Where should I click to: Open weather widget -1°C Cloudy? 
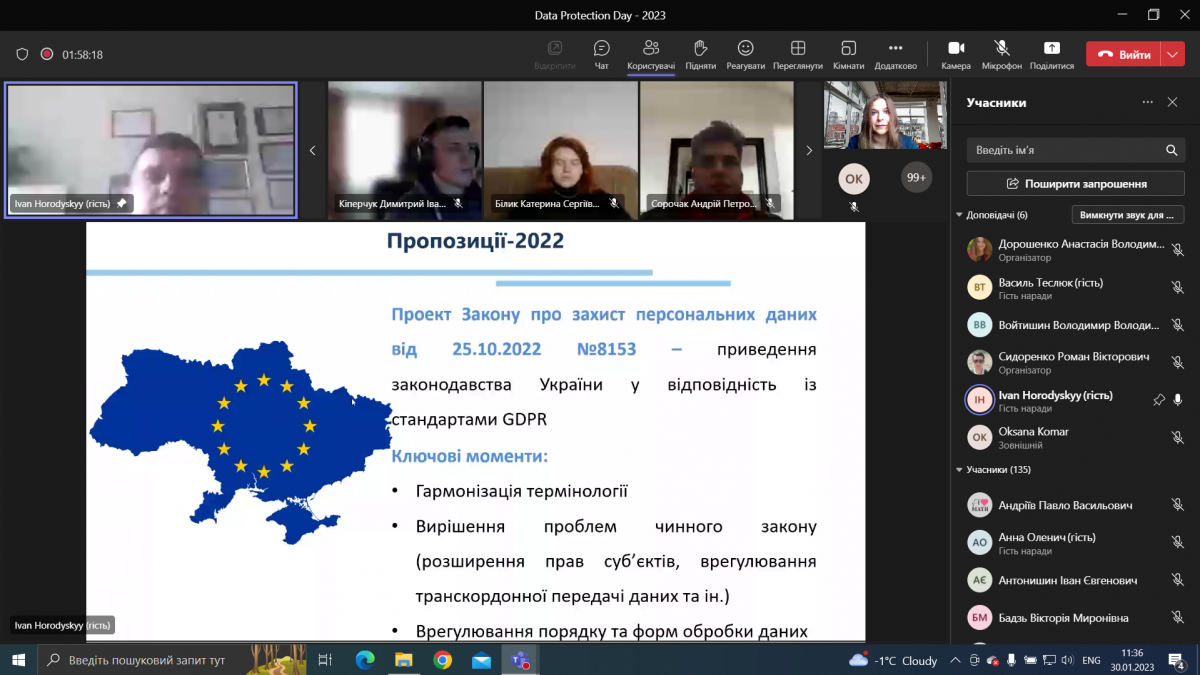click(x=893, y=660)
